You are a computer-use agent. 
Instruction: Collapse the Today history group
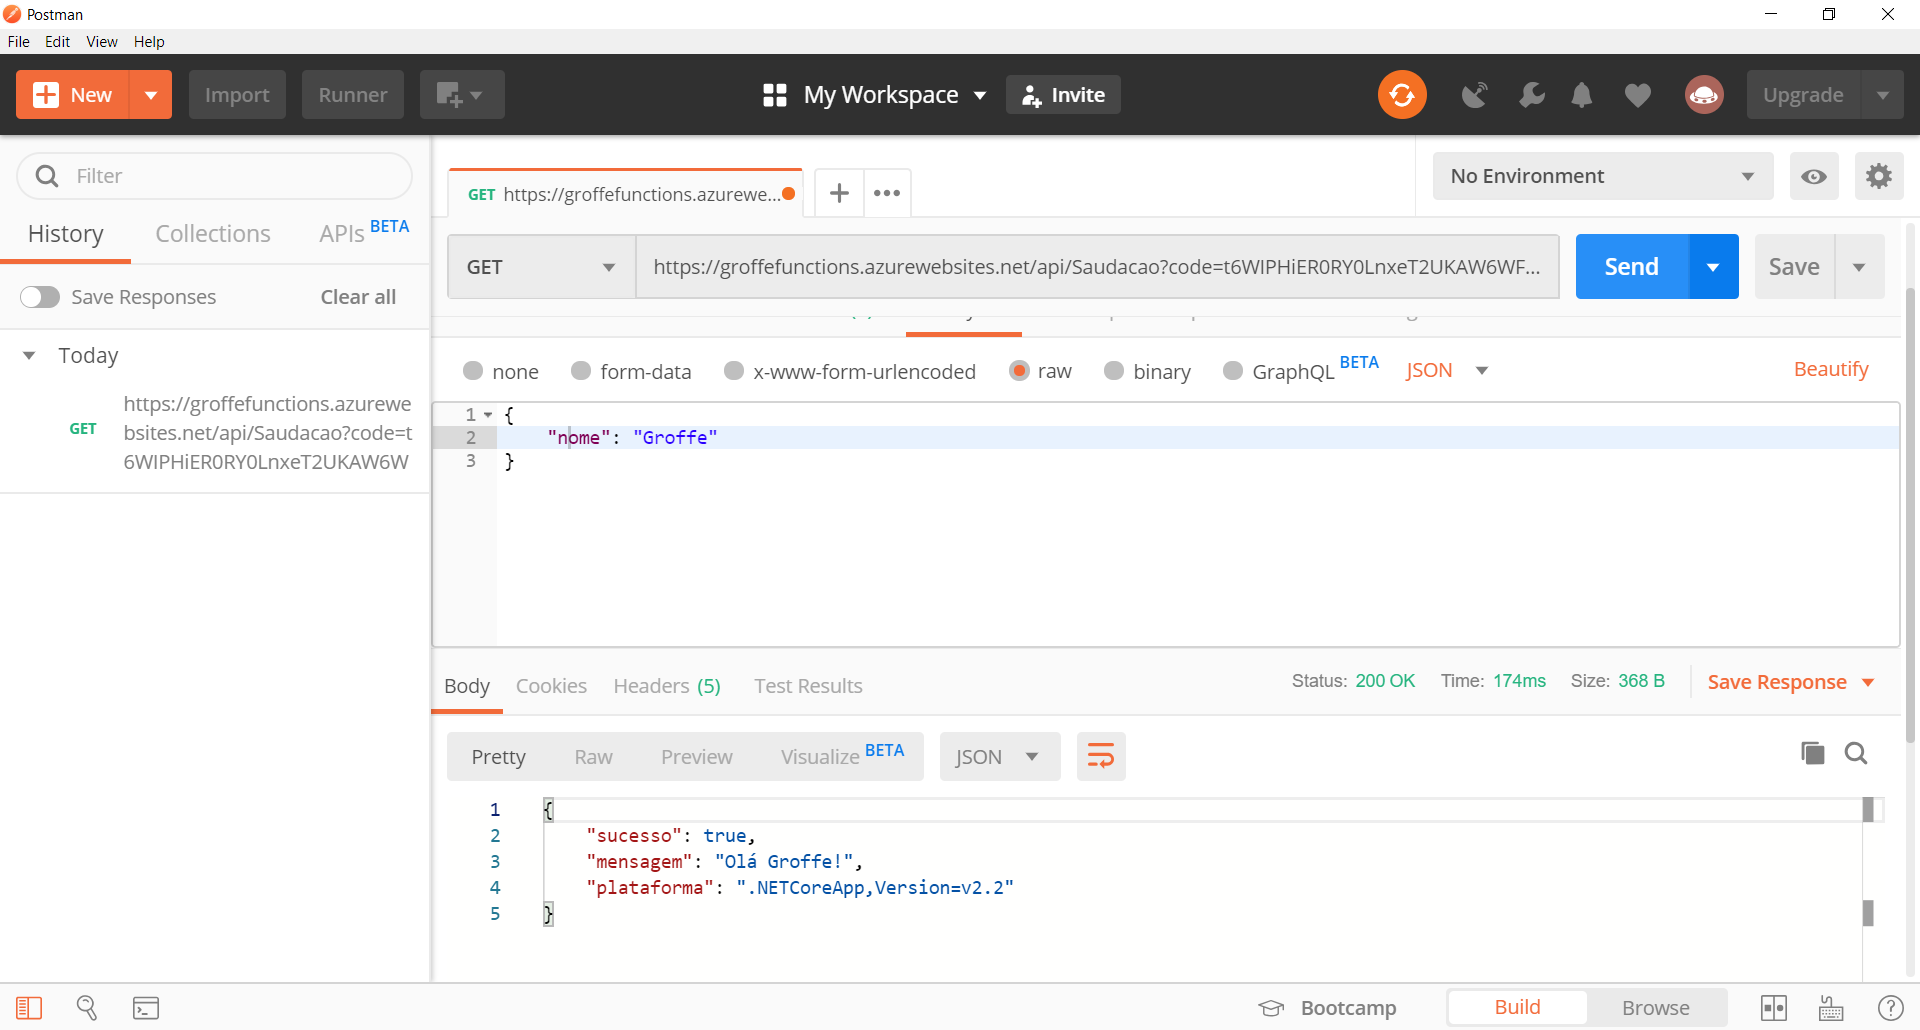click(x=28, y=355)
